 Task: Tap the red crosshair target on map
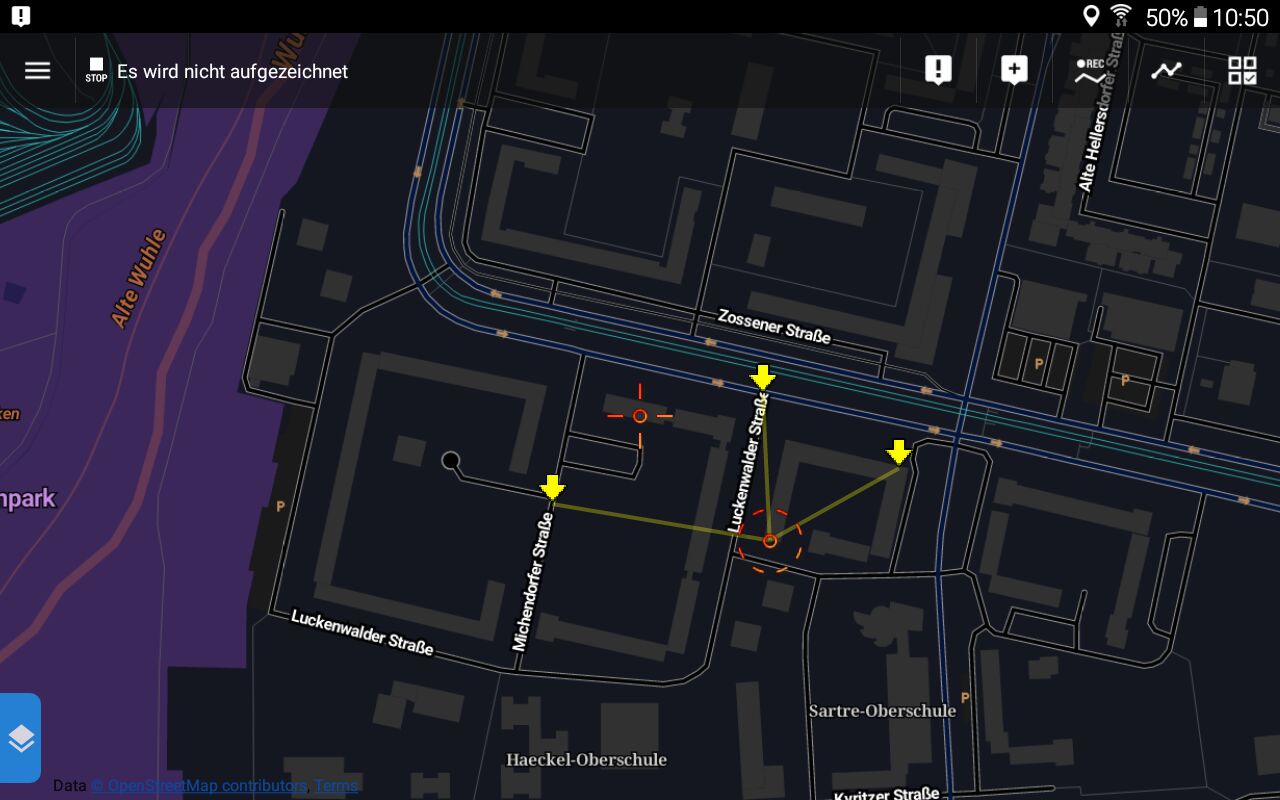click(640, 416)
